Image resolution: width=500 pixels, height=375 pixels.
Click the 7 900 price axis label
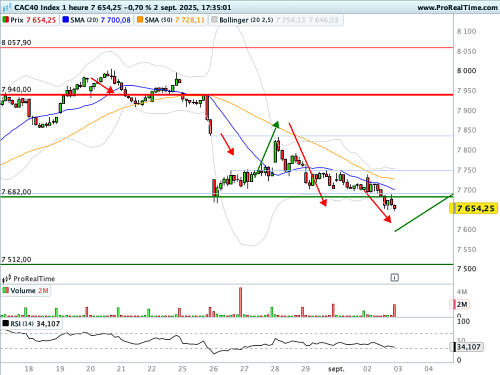click(466, 111)
